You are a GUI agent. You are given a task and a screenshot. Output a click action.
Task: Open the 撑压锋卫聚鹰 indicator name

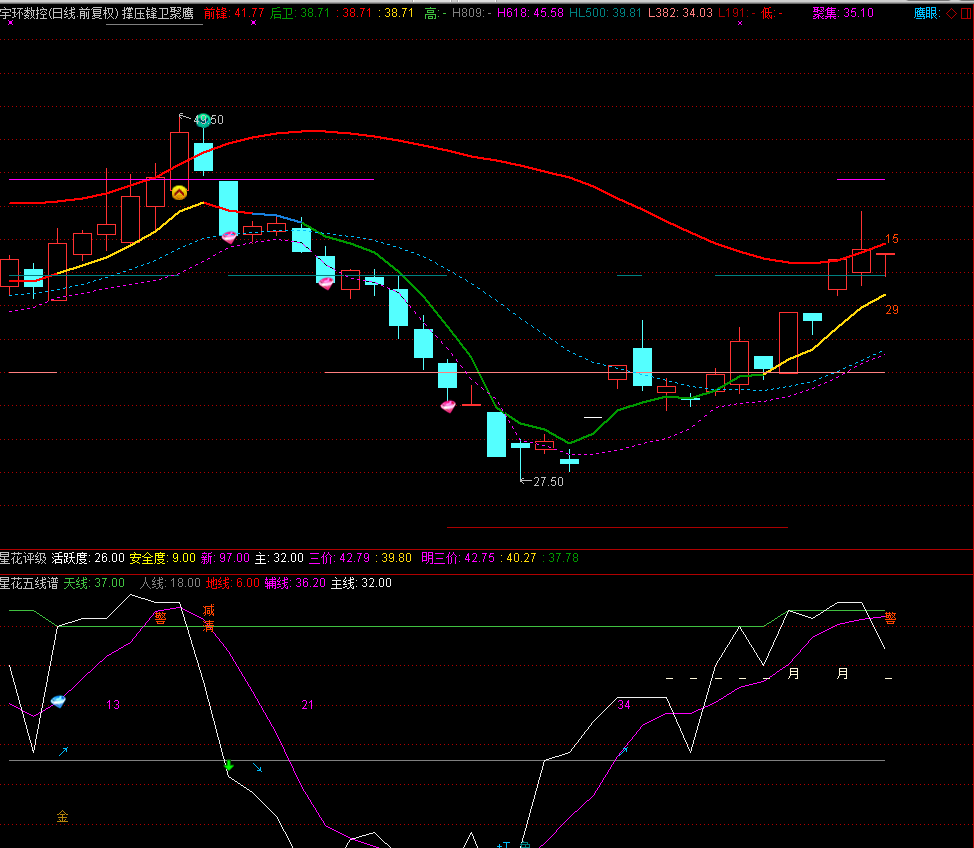pos(158,13)
